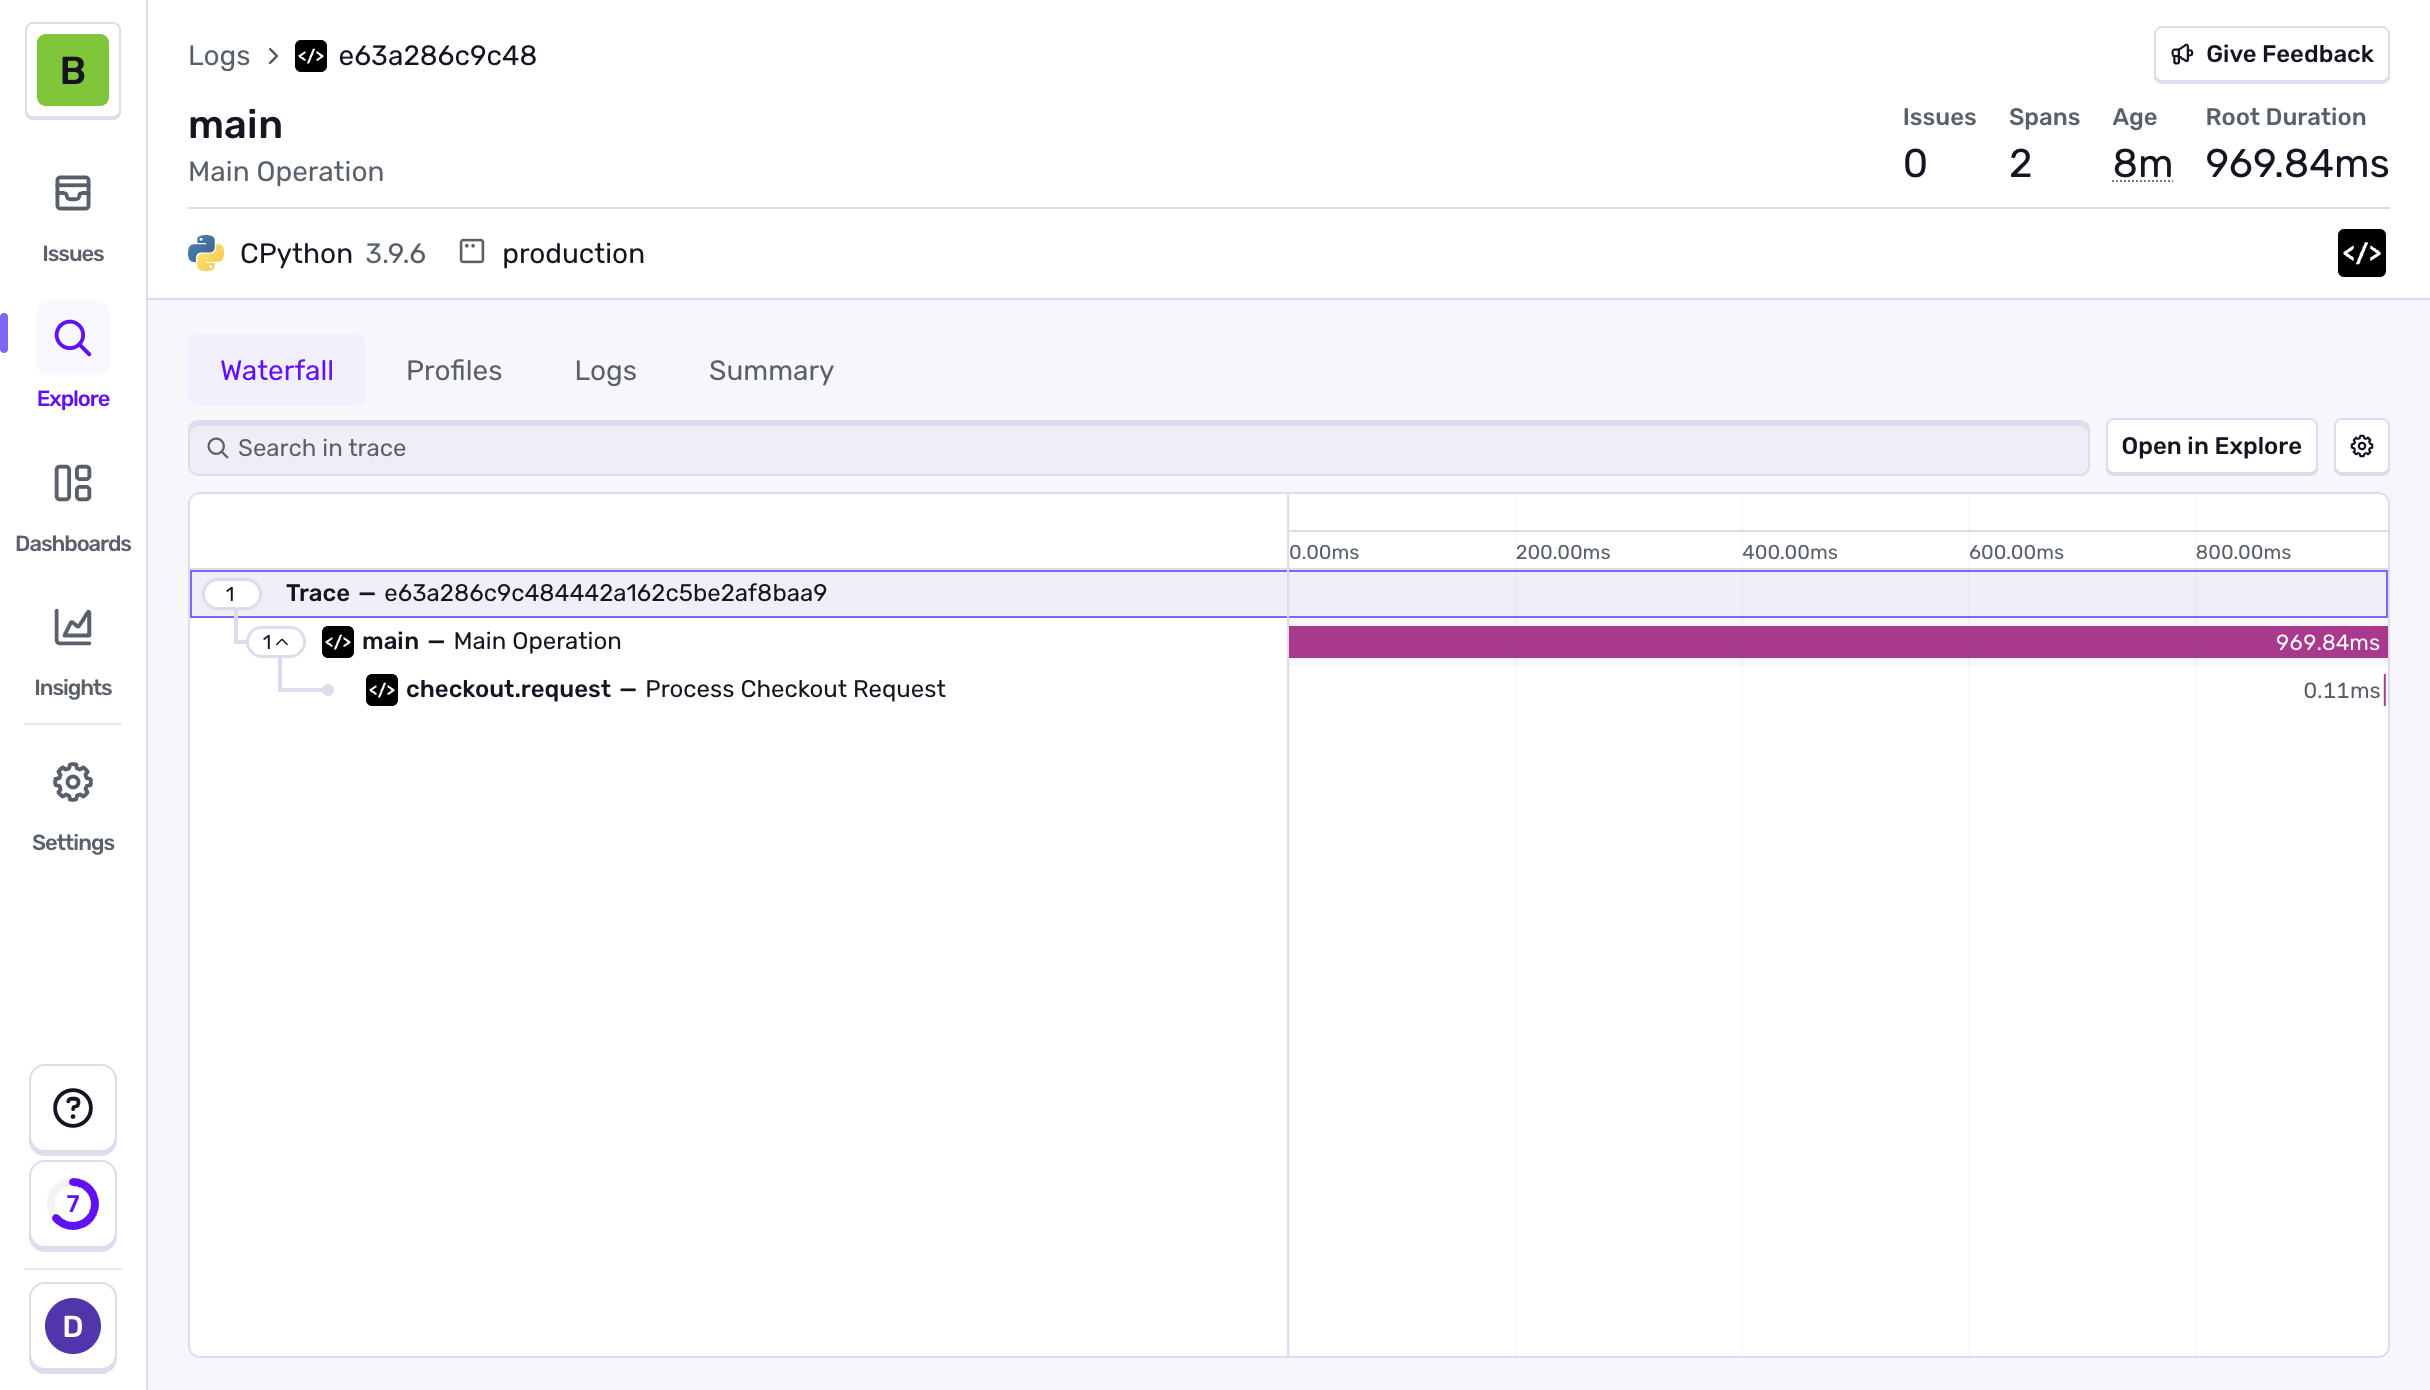Image resolution: width=2430 pixels, height=1390 pixels.
Task: Focus the Search in trace field
Action: coord(1138,448)
